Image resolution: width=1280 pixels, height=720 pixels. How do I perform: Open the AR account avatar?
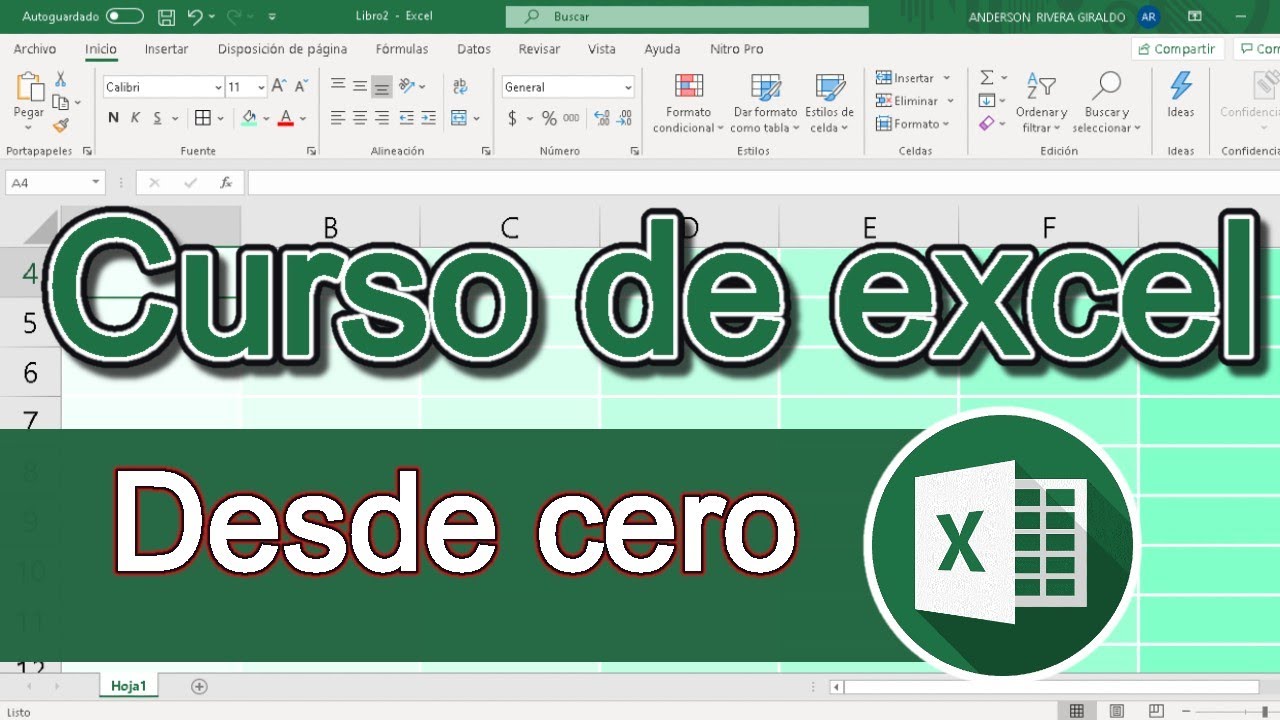pos(1149,17)
